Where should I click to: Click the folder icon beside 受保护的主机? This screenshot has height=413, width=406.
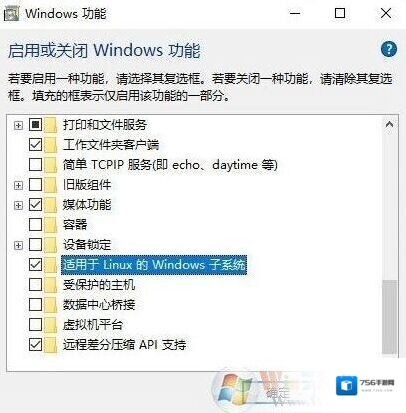[51, 285]
